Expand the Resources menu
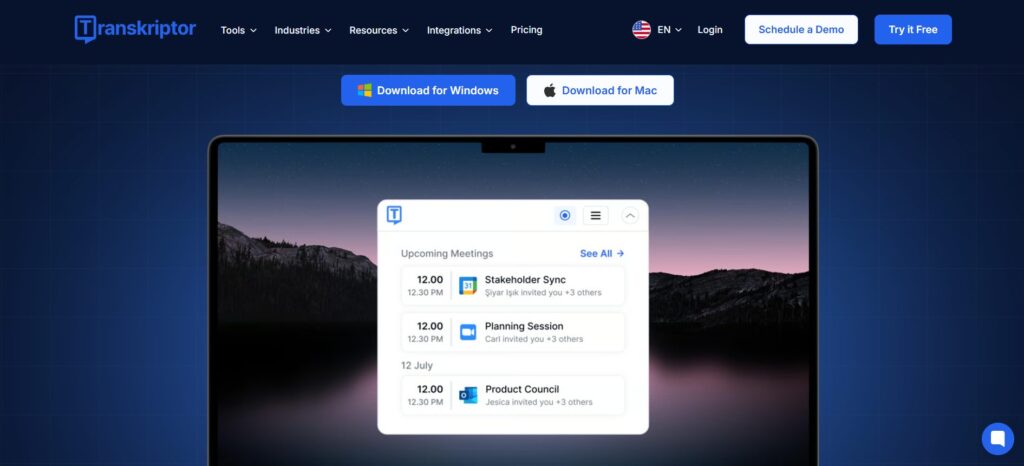This screenshot has height=466, width=1024. 379,30
